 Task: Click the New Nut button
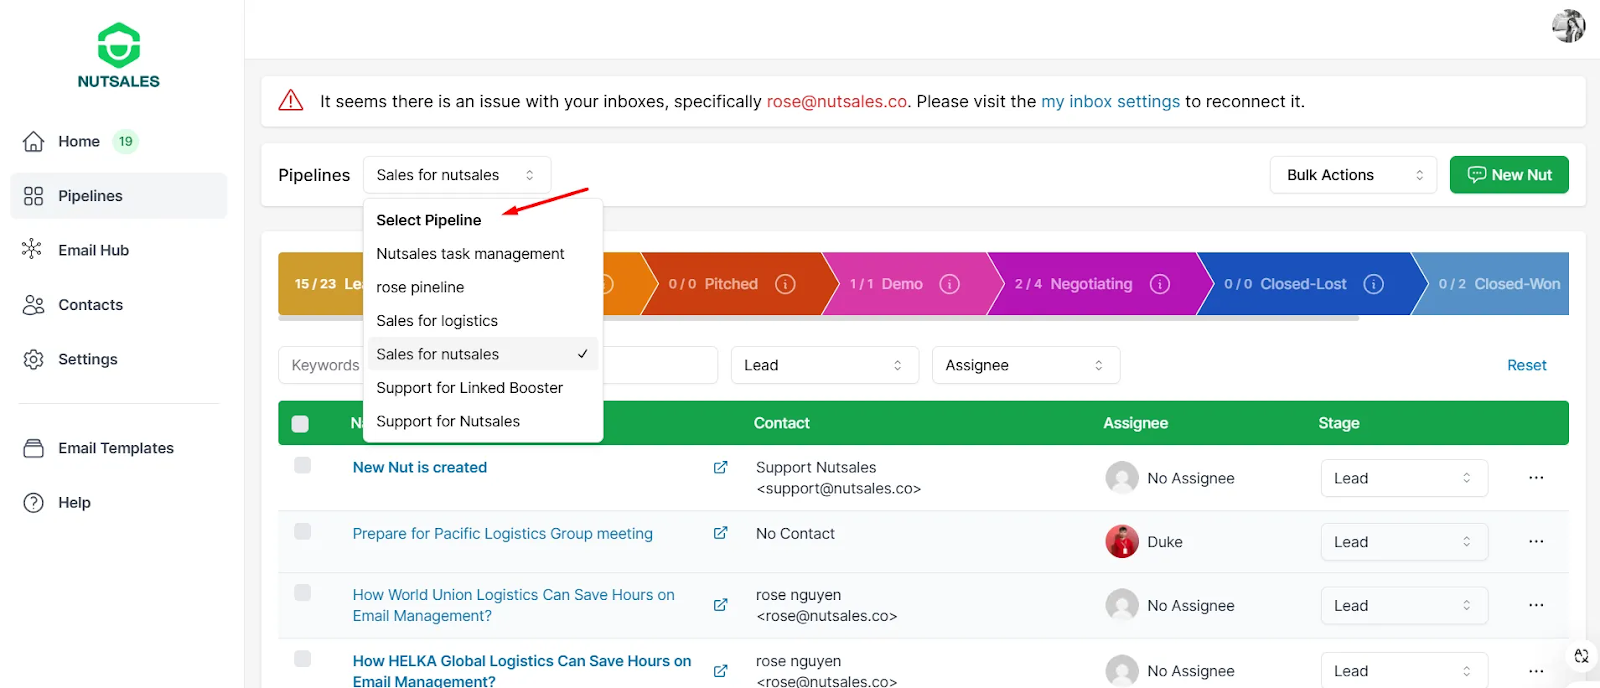tap(1508, 175)
